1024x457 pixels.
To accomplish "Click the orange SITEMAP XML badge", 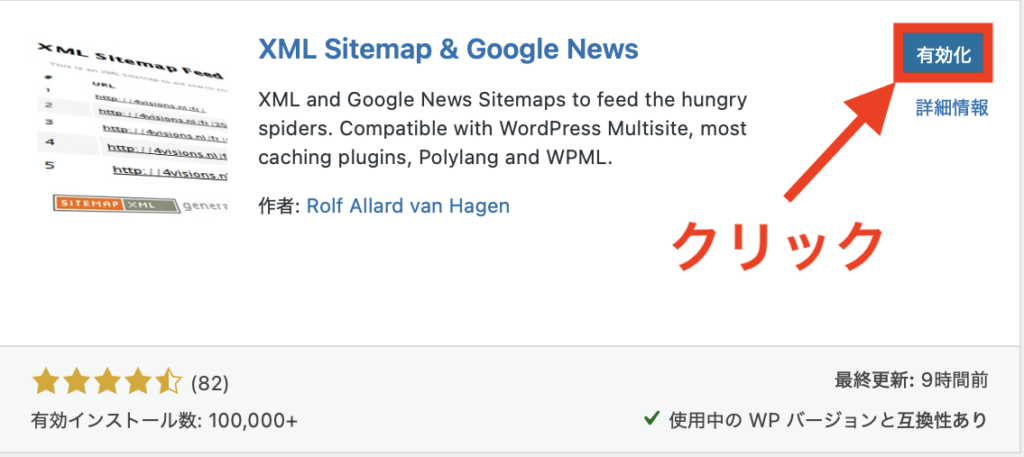I will pos(96,204).
